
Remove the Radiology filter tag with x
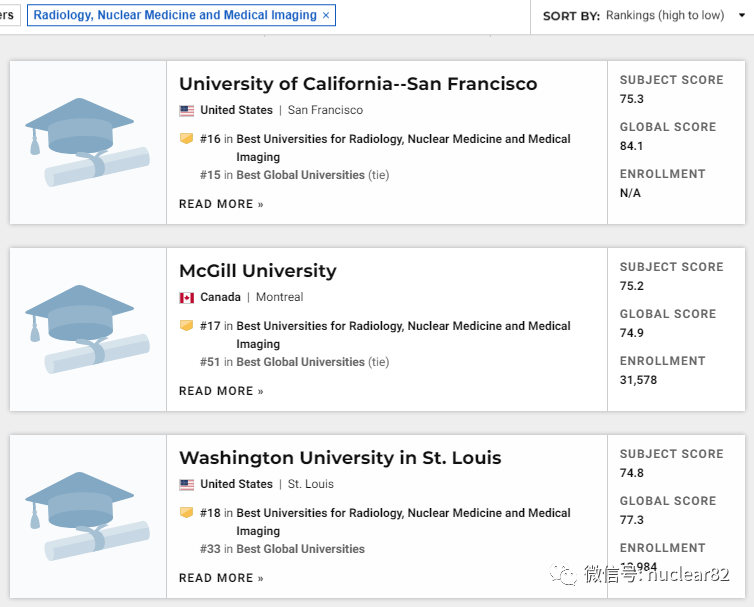pyautogui.click(x=326, y=16)
